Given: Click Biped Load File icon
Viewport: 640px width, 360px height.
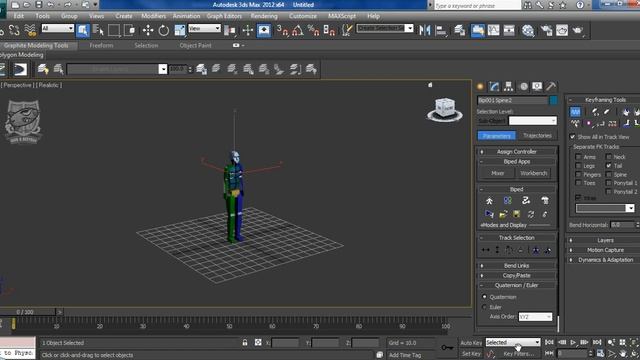Looking at the screenshot, I should coord(503,214).
